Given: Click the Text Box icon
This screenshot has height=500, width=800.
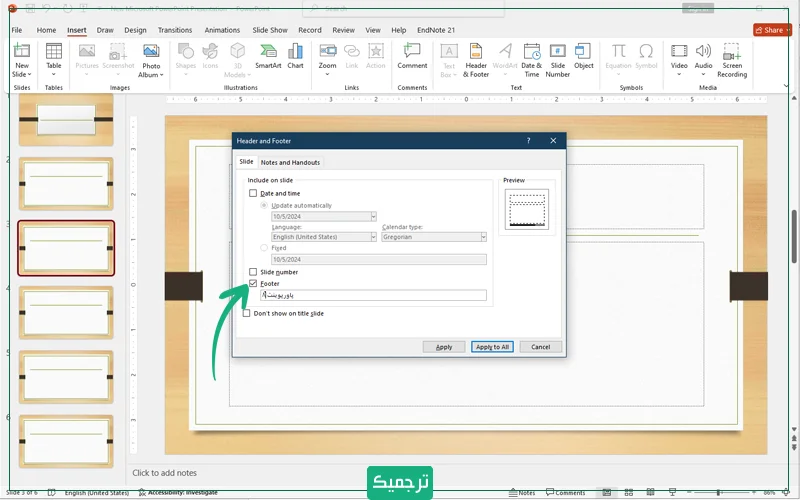Looking at the screenshot, I should 449,51.
